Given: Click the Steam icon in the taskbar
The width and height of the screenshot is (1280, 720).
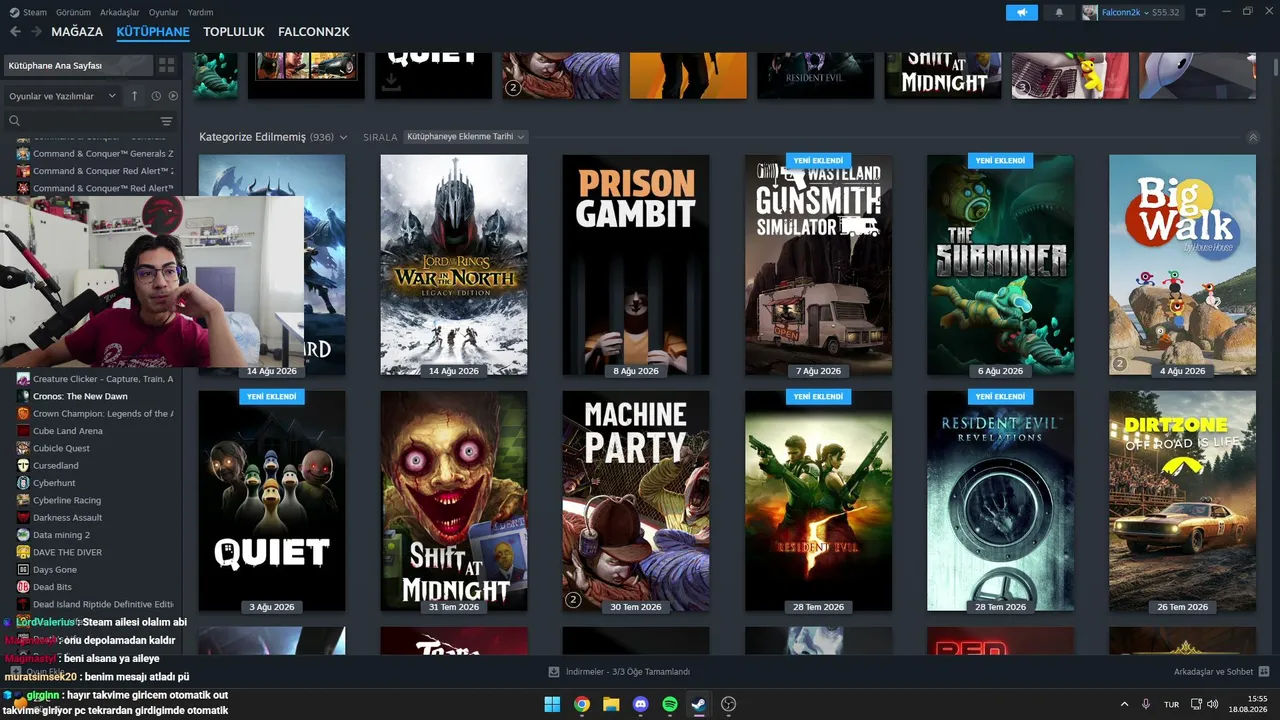Looking at the screenshot, I should (x=699, y=704).
